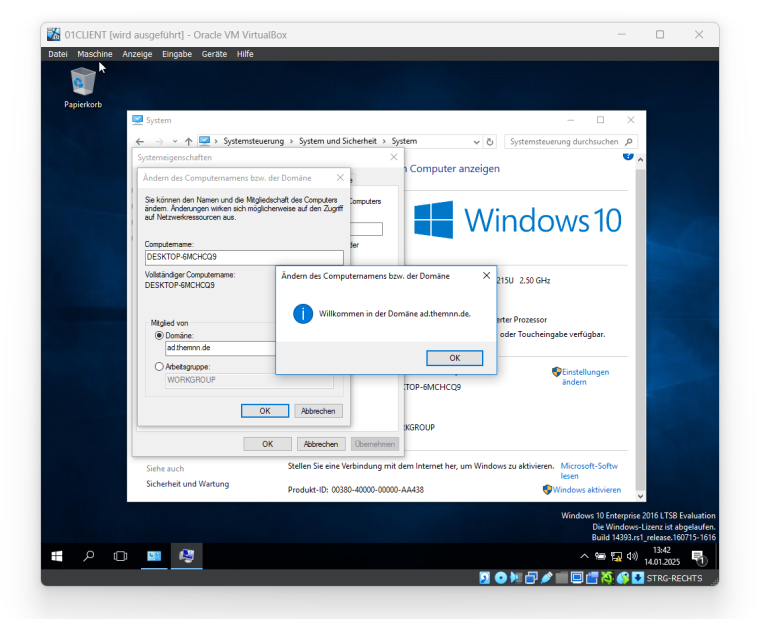The image size is (768, 619).
Task: Click Übernehmen in Systemeigenschaften dialog
Action: click(375, 444)
